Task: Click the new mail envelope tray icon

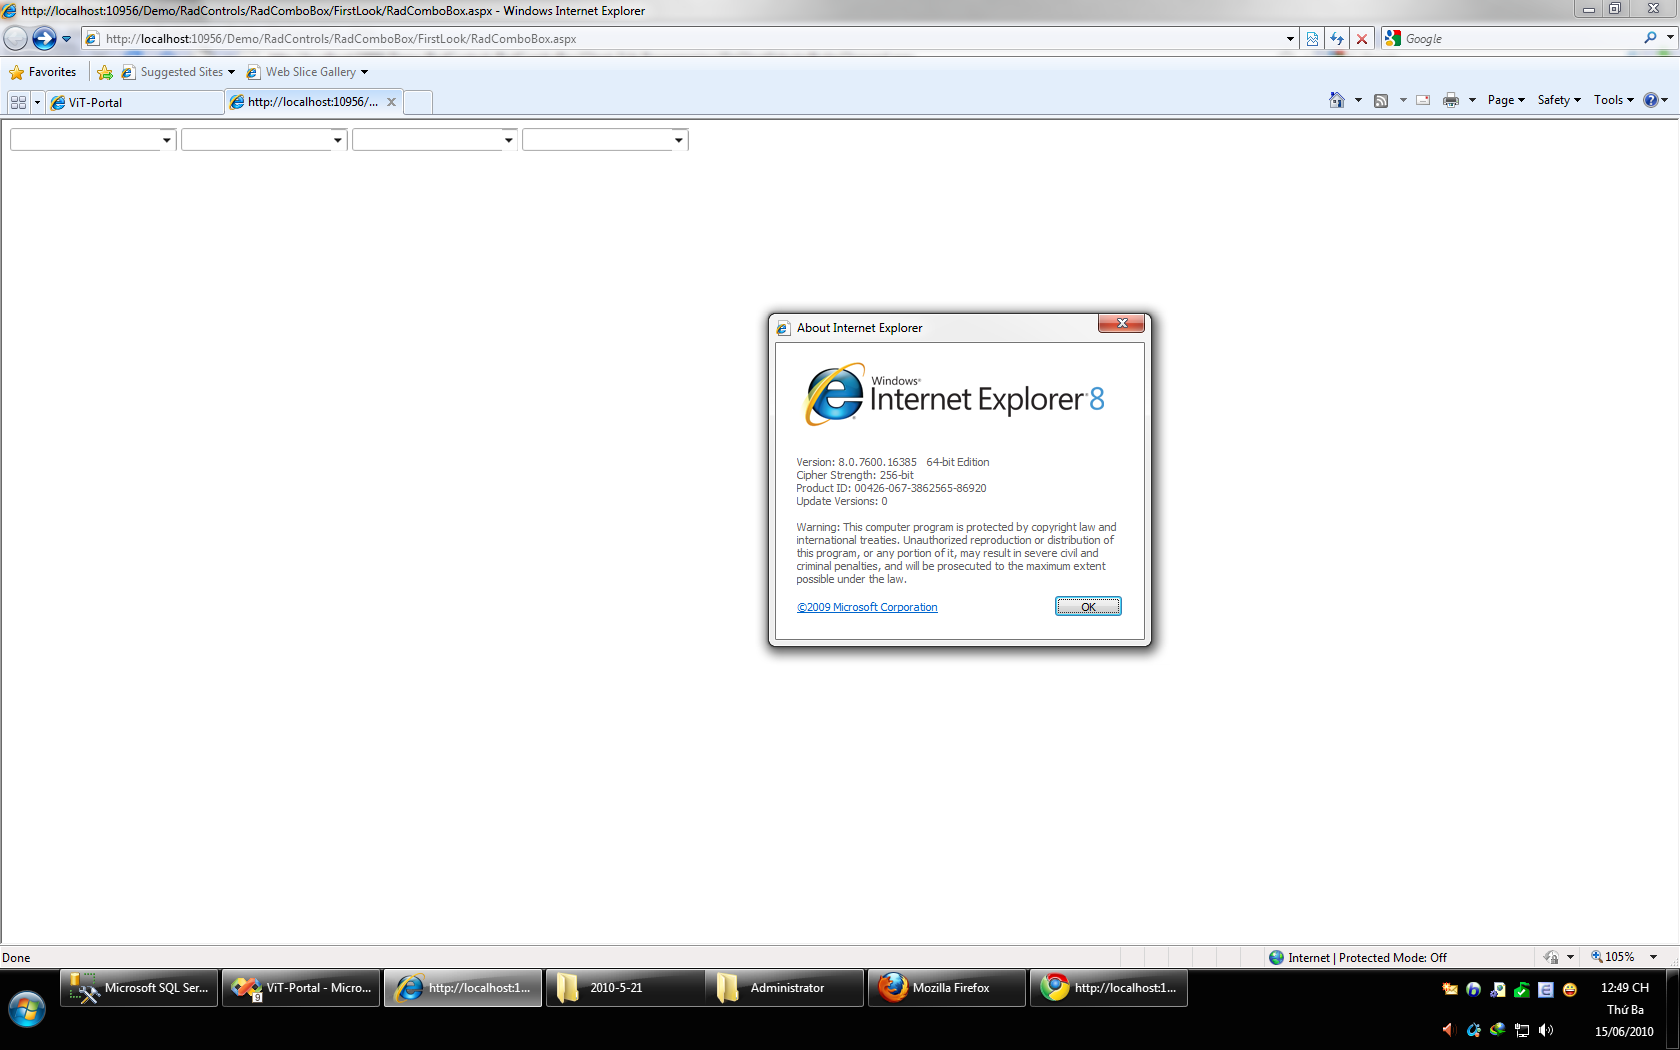Action: pyautogui.click(x=1449, y=989)
